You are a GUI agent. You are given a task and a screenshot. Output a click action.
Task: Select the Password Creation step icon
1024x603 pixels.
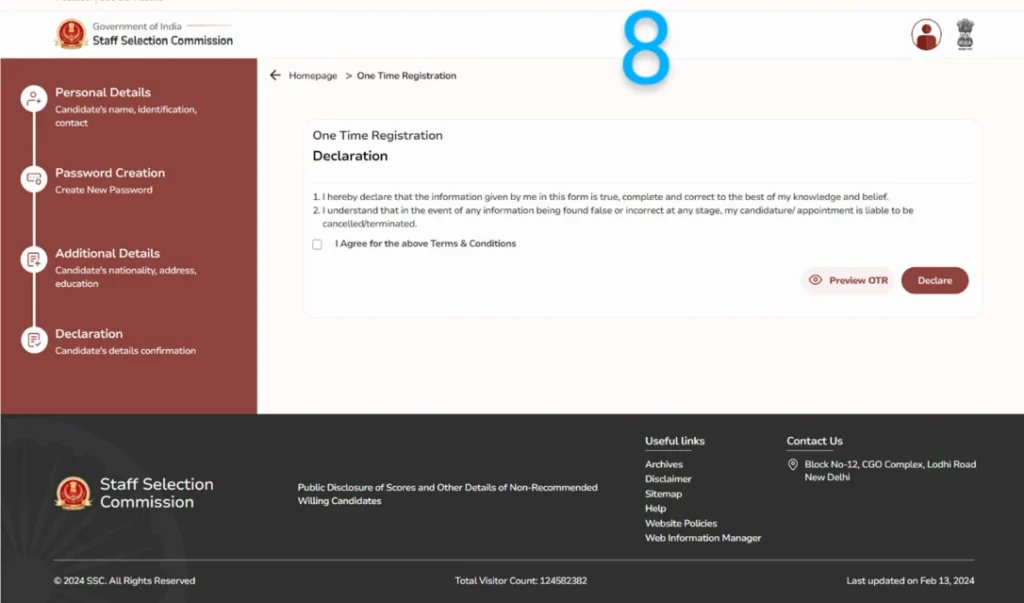pyautogui.click(x=34, y=179)
